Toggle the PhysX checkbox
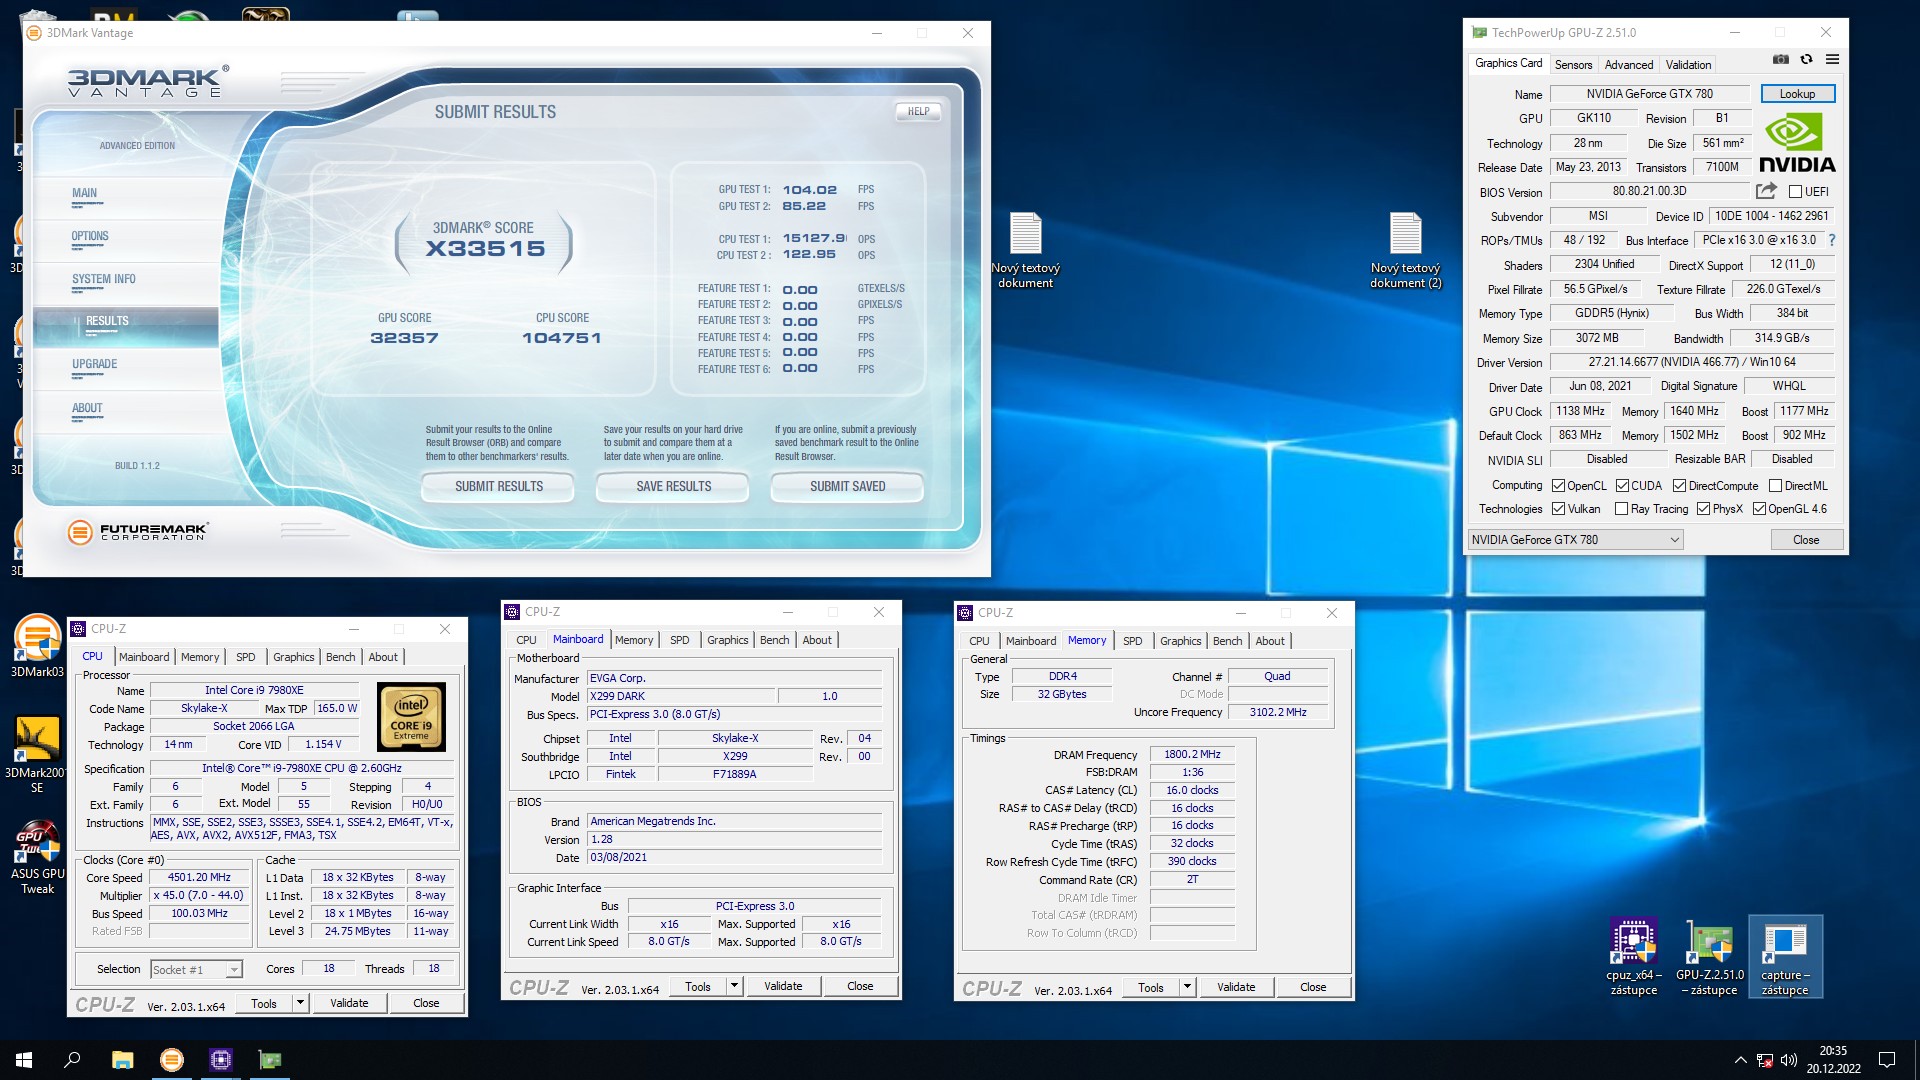The height and width of the screenshot is (1080, 1920). point(1703,509)
